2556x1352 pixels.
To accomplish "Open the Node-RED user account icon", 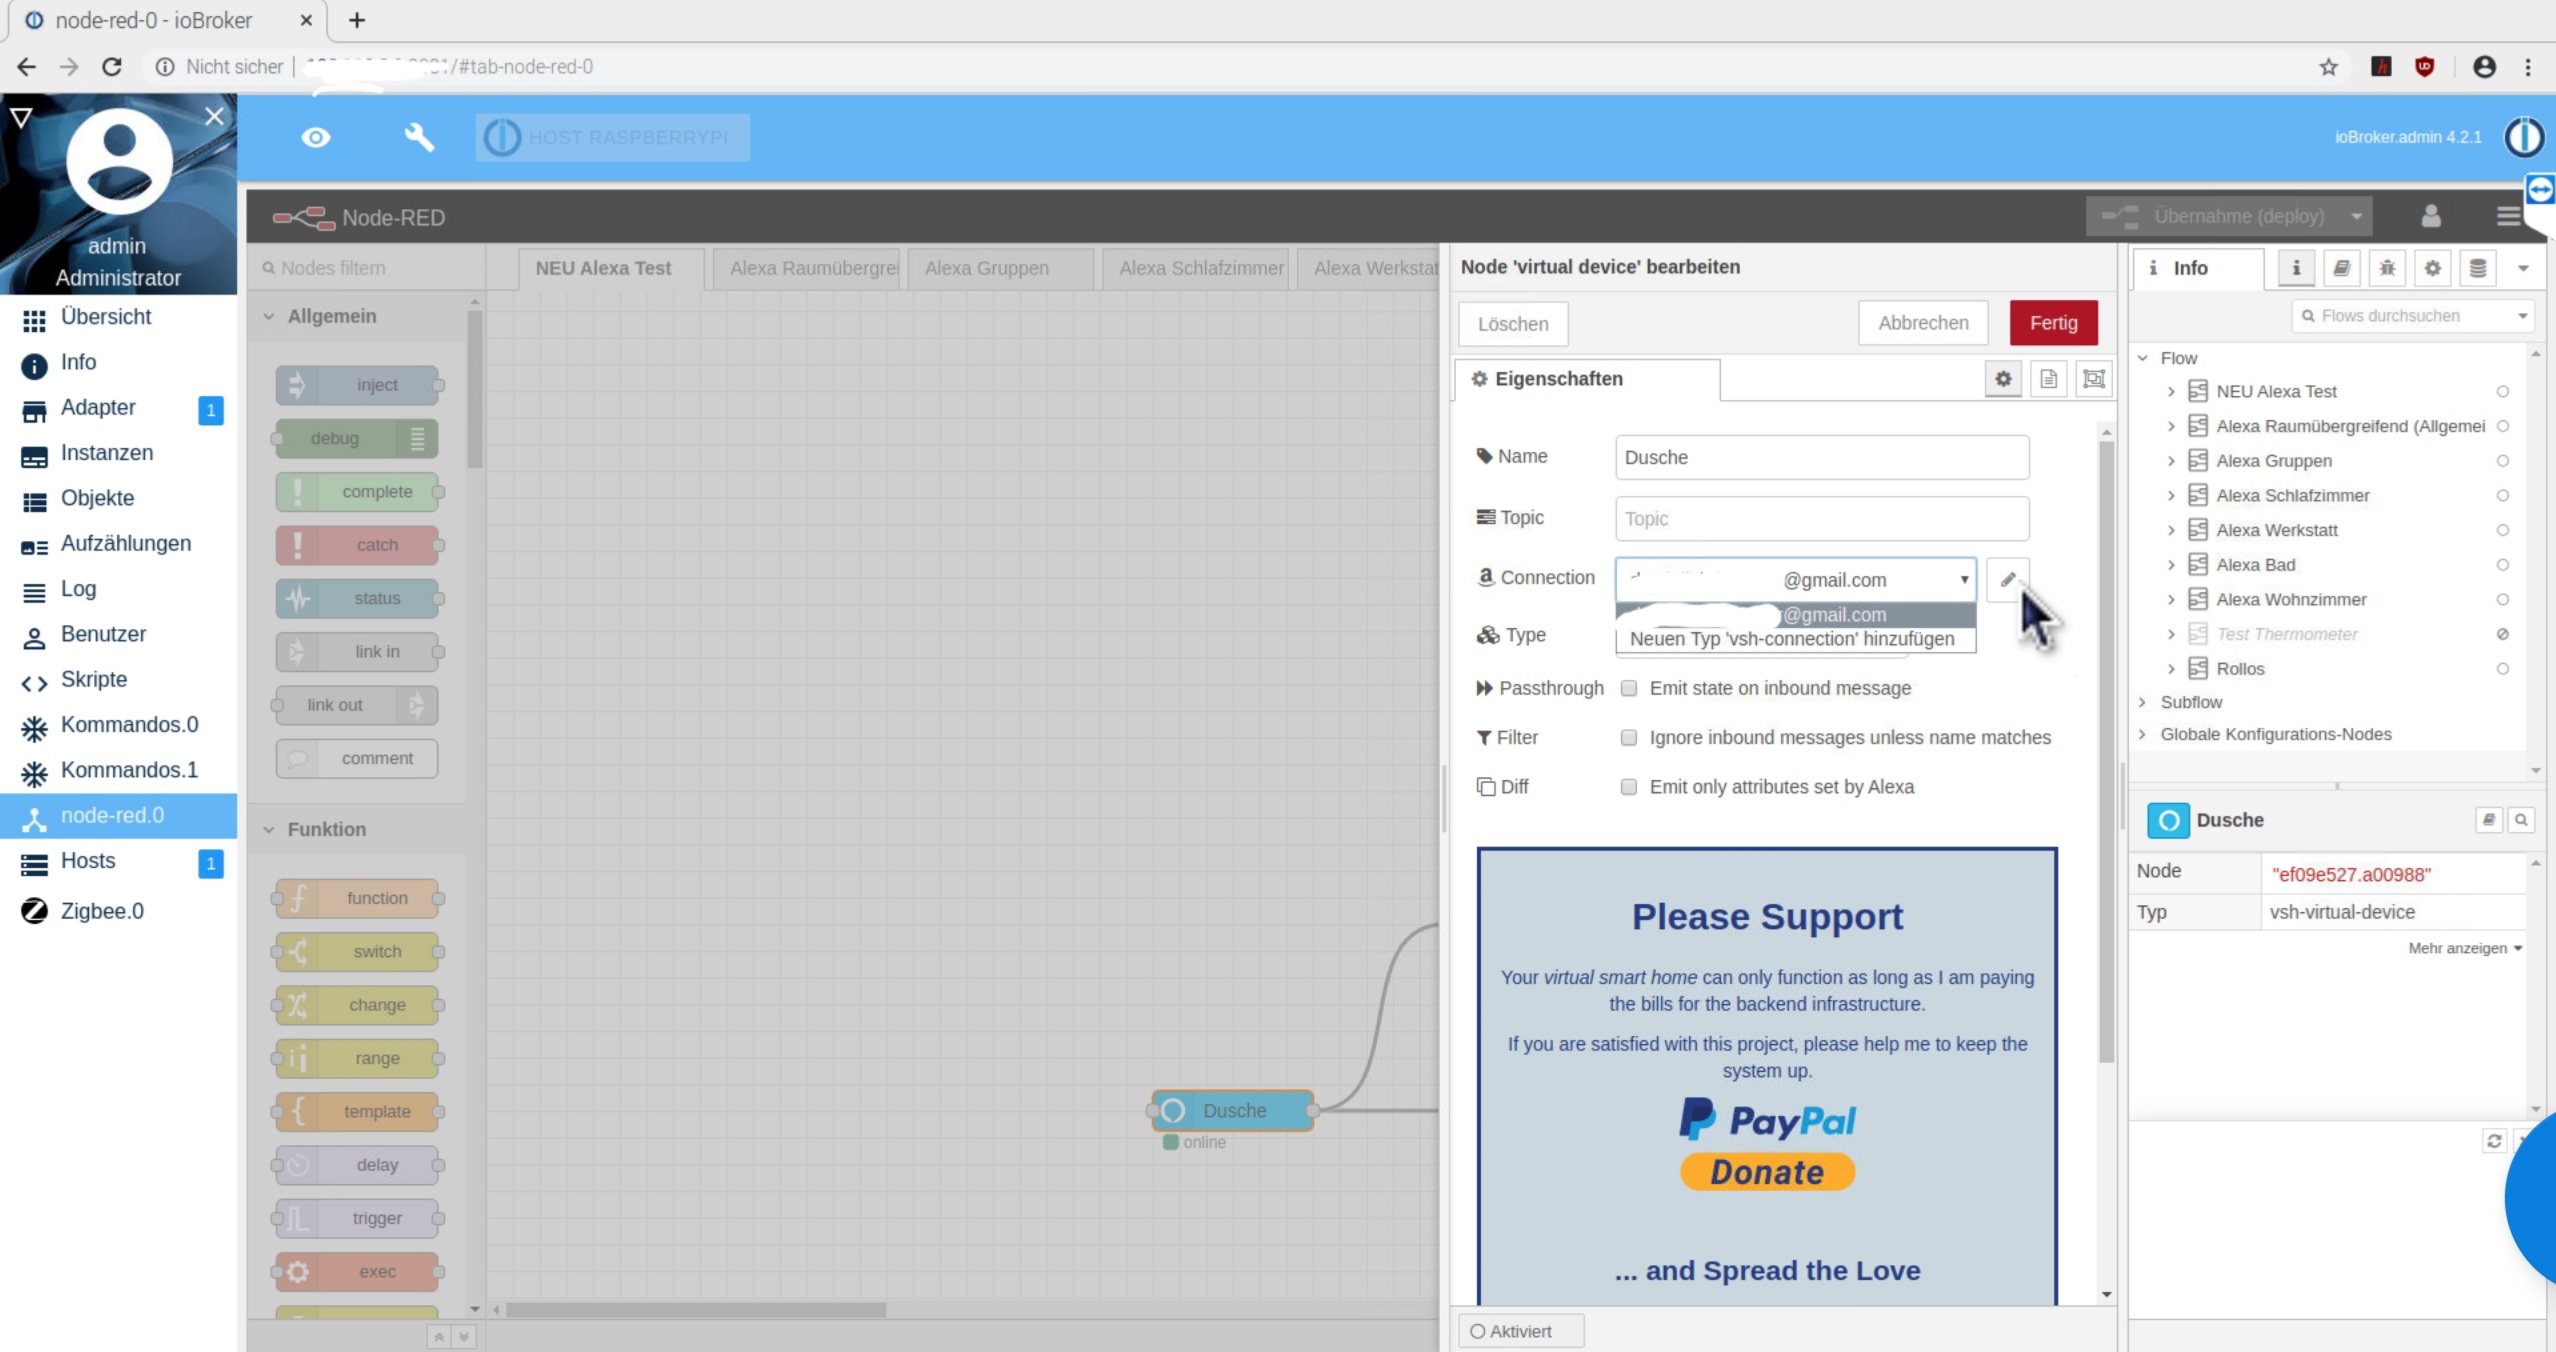I will pos(2431,216).
